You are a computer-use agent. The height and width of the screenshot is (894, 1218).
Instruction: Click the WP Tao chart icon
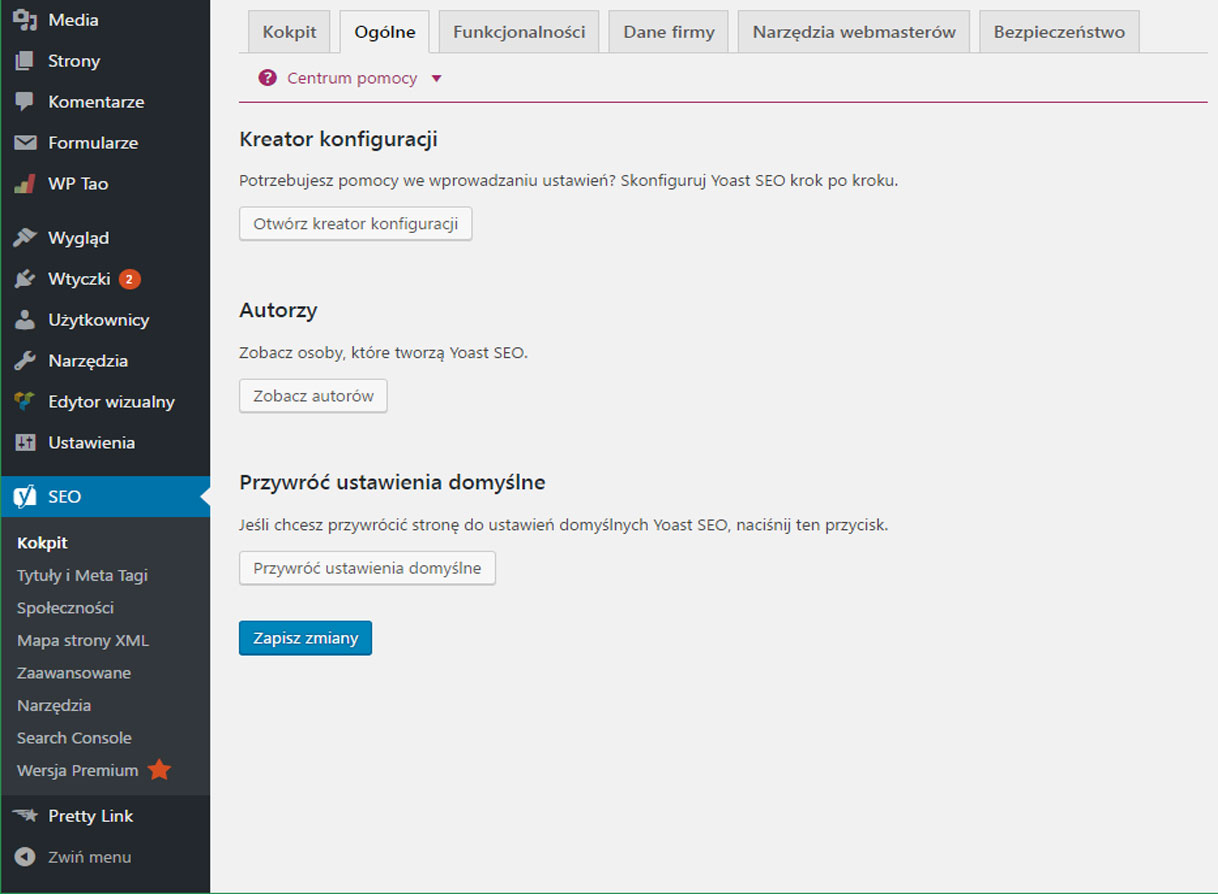(x=25, y=184)
